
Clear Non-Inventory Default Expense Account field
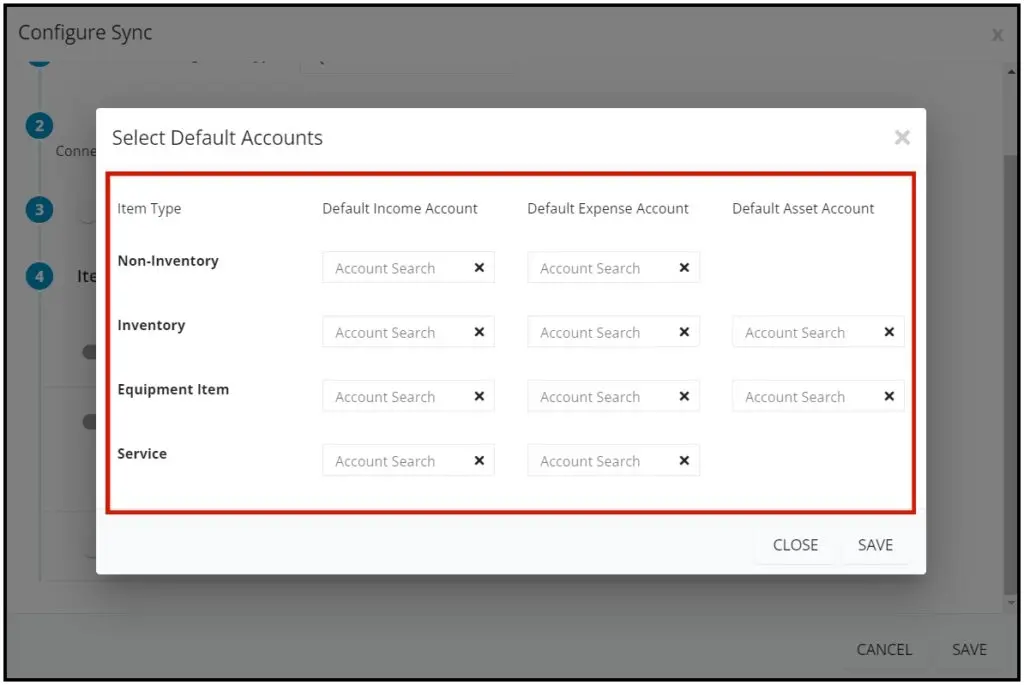(x=684, y=268)
